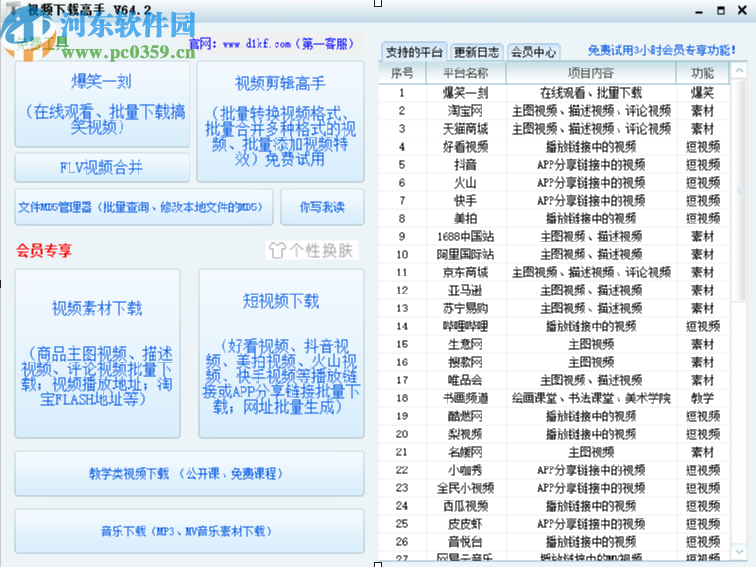Screen dimensions: 756x567
Task: Click 在线观看、批量下载 content cell
Action: point(591,93)
